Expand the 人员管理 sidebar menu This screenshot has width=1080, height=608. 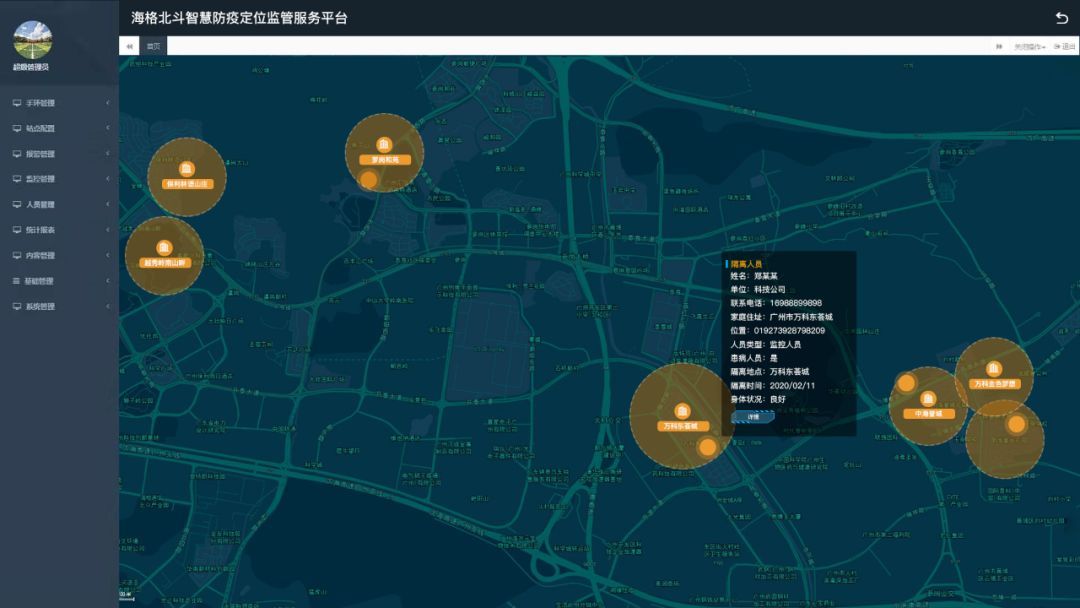click(59, 205)
